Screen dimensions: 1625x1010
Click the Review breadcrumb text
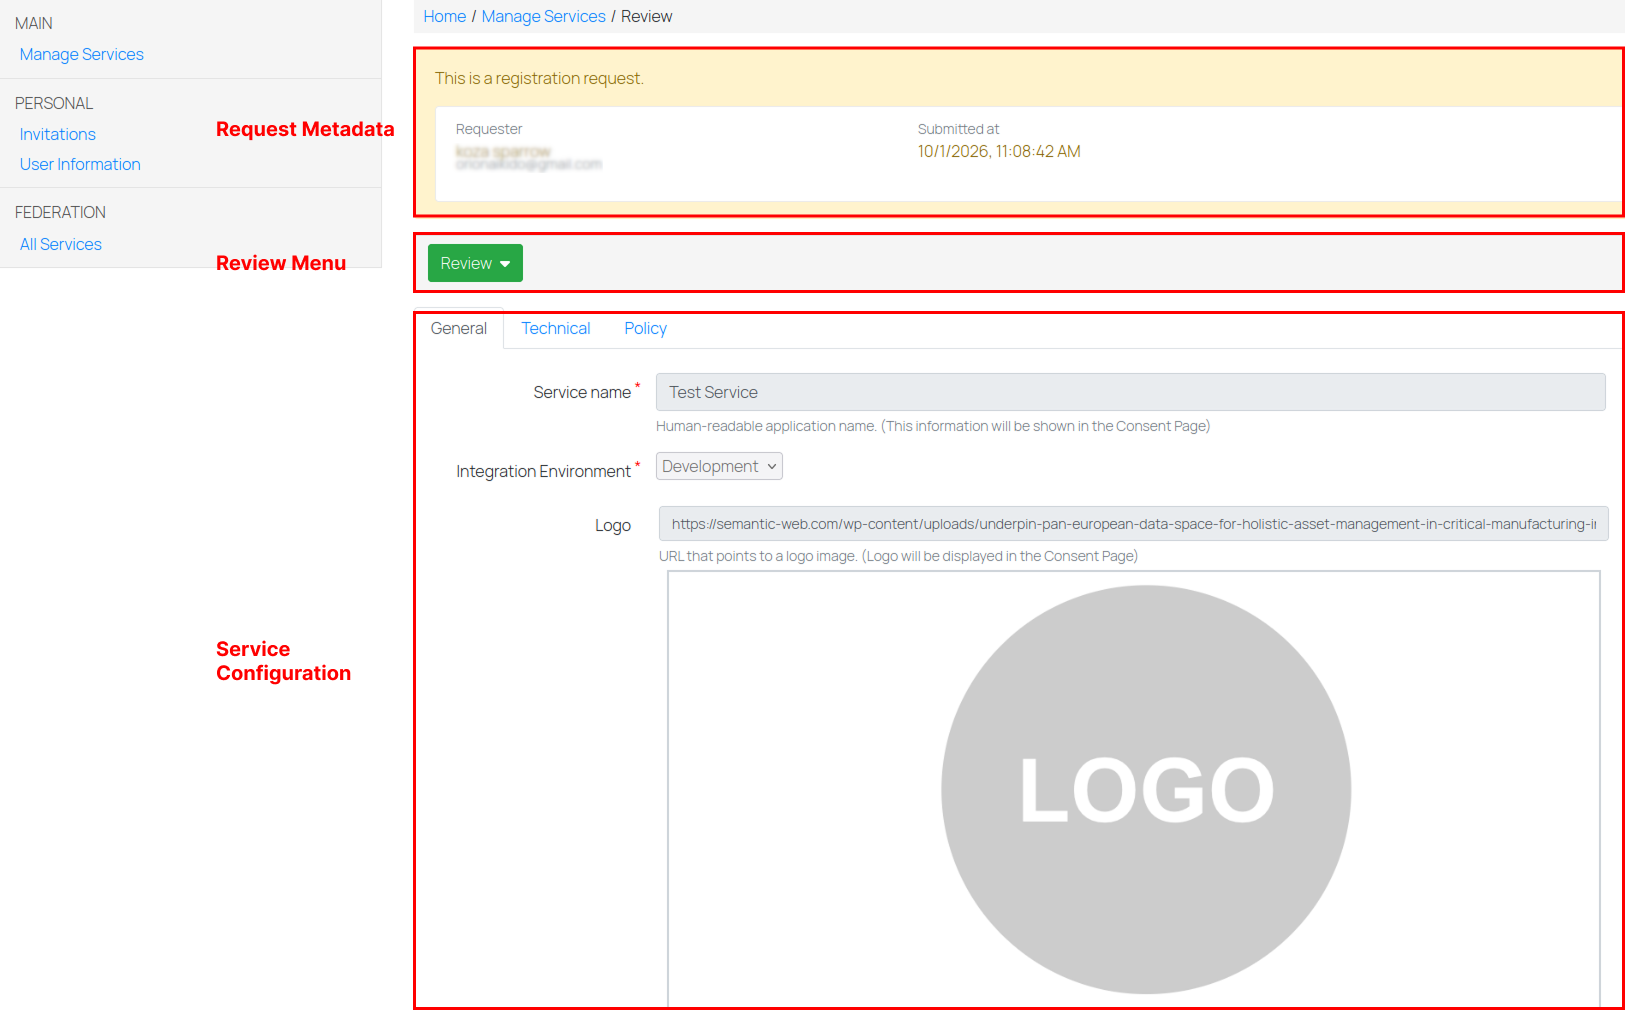click(646, 16)
